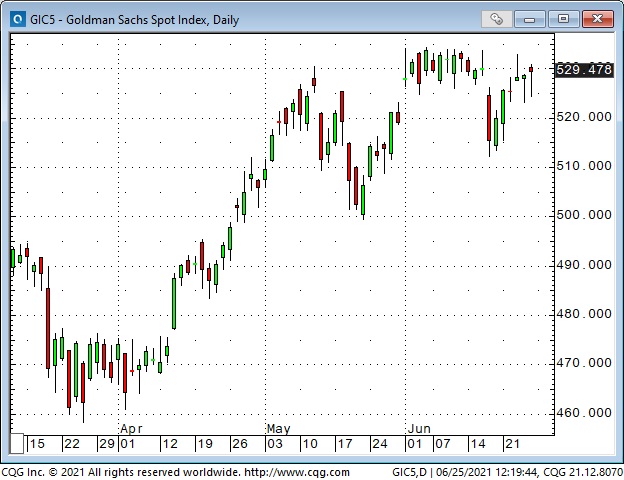Image resolution: width=624 pixels, height=480 pixels.
Task: Close the GIC5 chart window
Action: (597, 19)
